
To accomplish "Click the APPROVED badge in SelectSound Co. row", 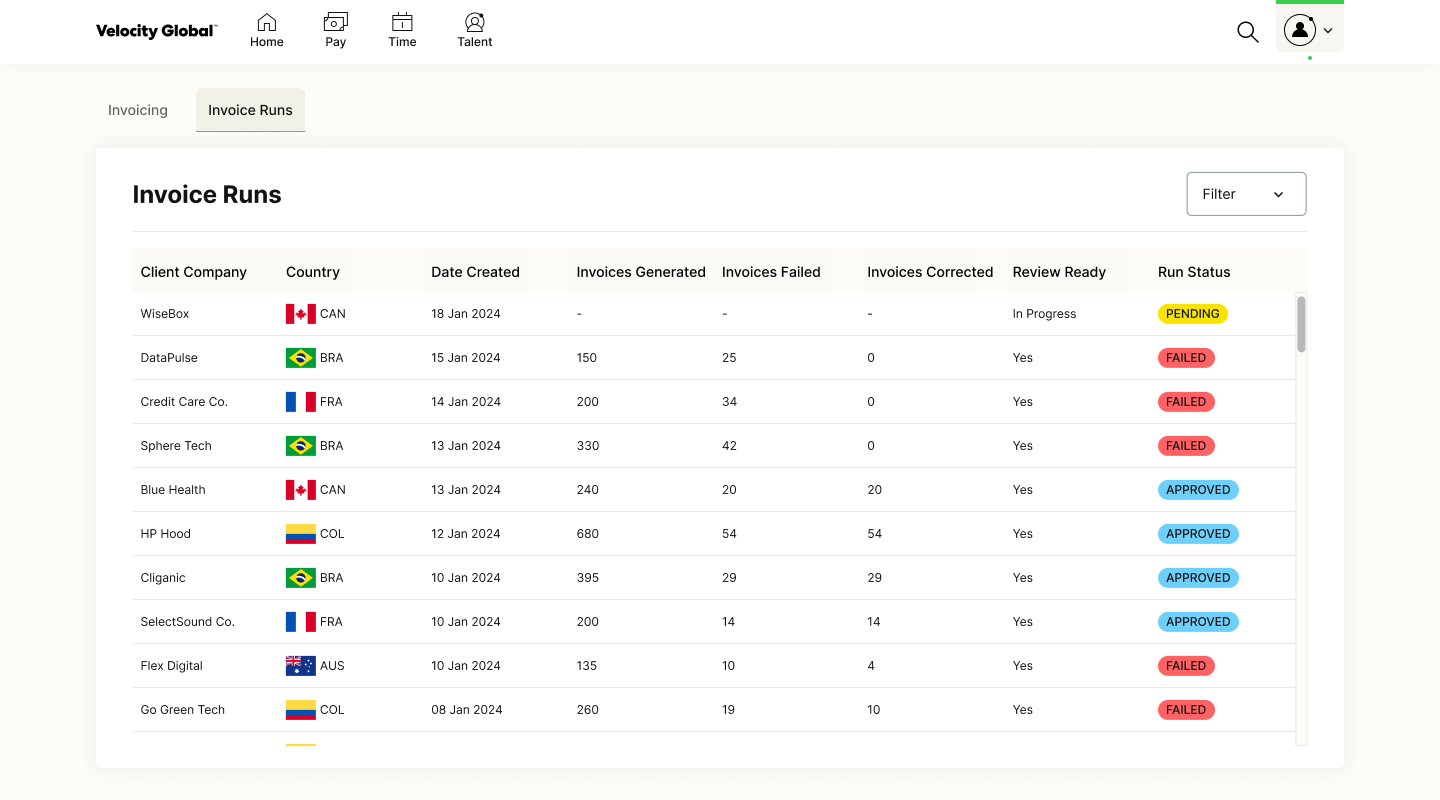I will click(x=1198, y=622).
